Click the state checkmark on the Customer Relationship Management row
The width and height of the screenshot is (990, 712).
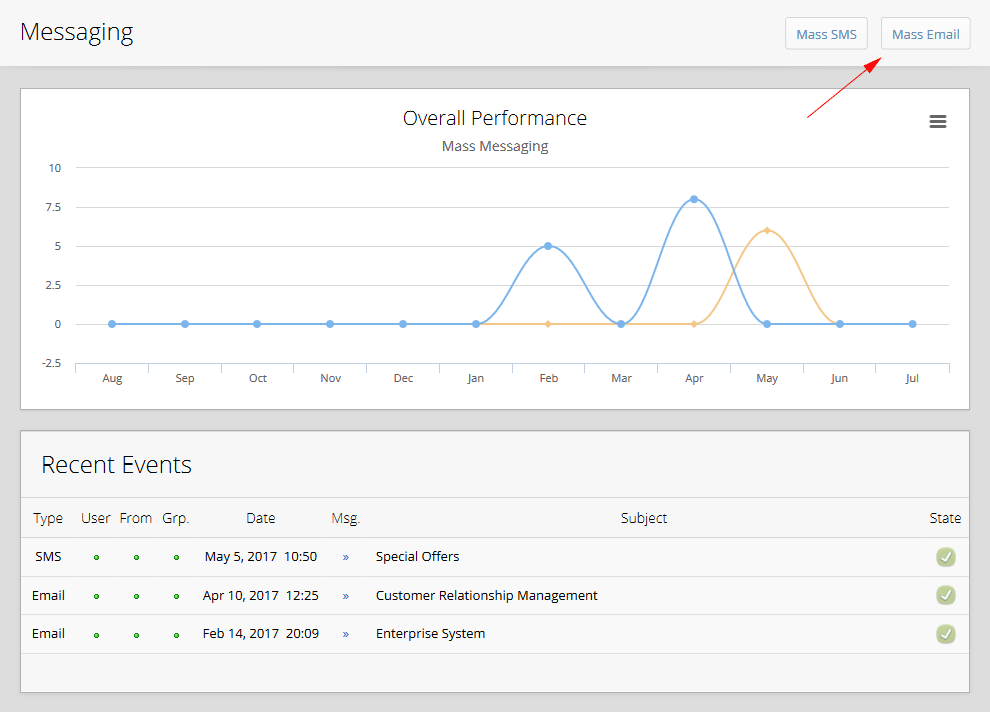coord(945,595)
